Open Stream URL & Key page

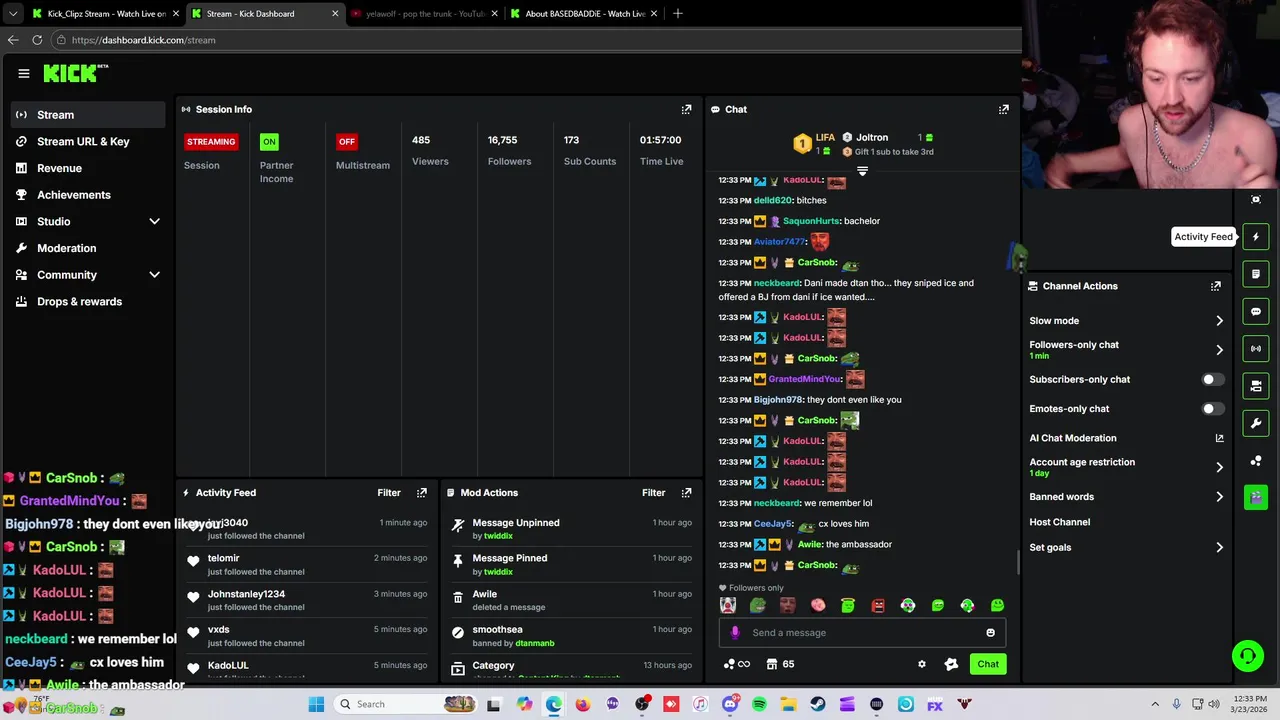point(88,141)
